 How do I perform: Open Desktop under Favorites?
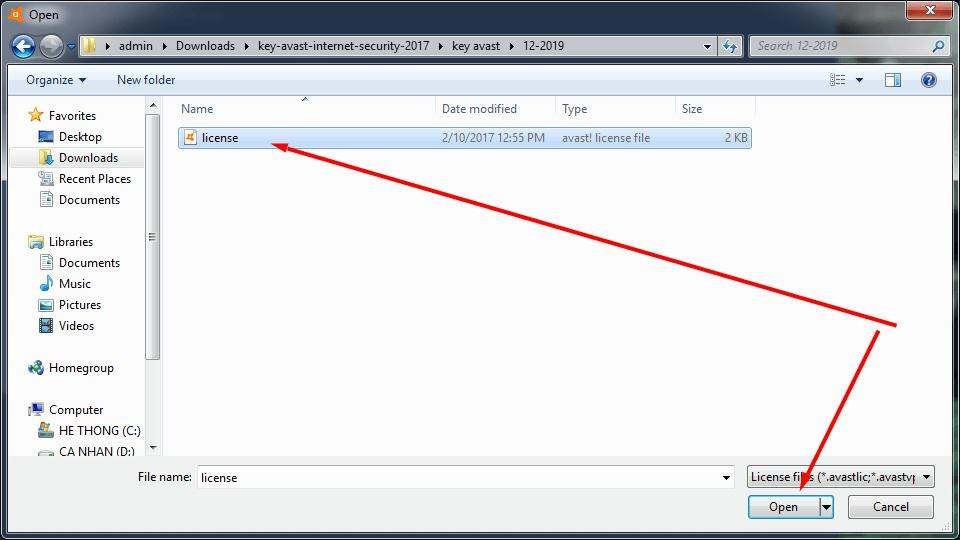[x=80, y=137]
